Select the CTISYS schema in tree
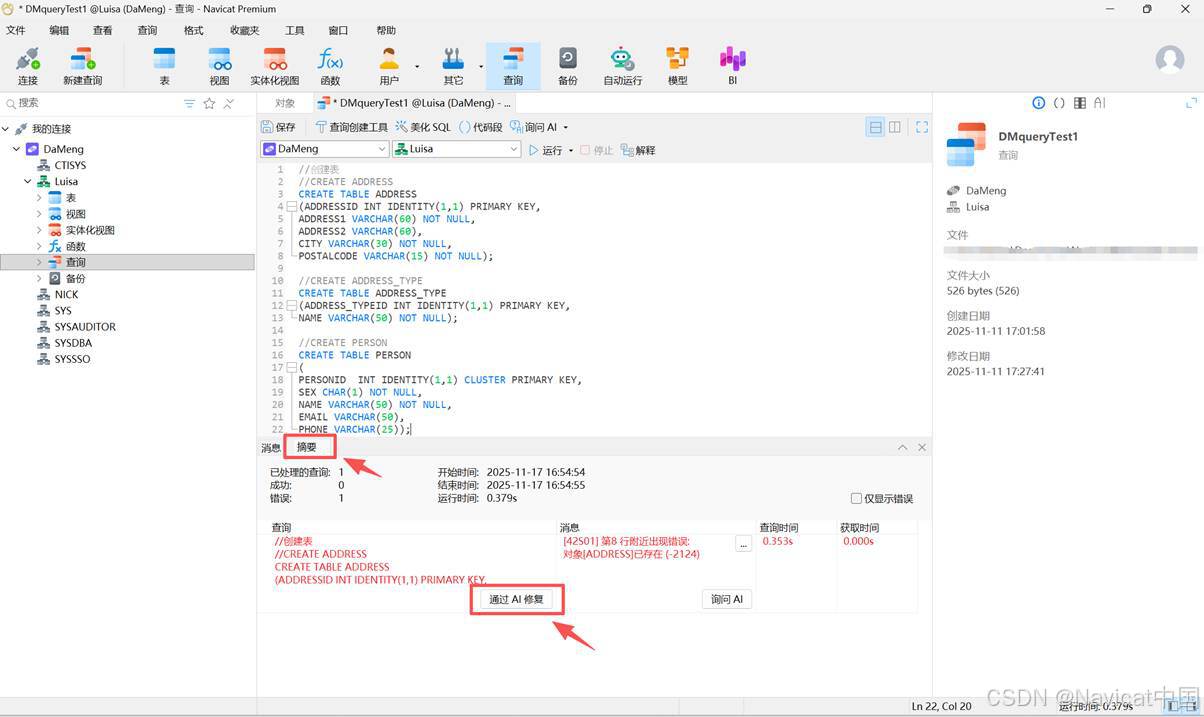Image resolution: width=1204 pixels, height=717 pixels. 70,165
